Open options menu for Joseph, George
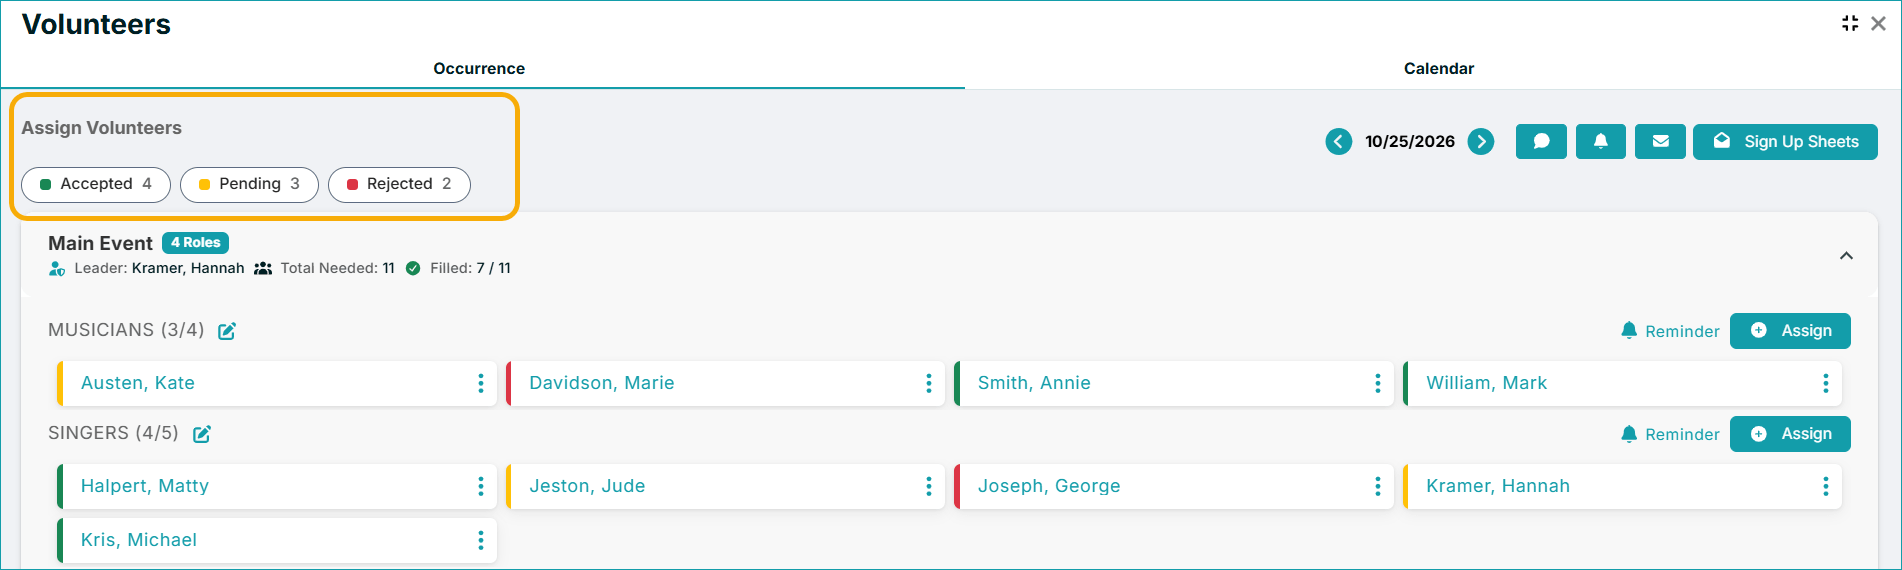Viewport: 1902px width, 570px height. pyautogui.click(x=1378, y=486)
